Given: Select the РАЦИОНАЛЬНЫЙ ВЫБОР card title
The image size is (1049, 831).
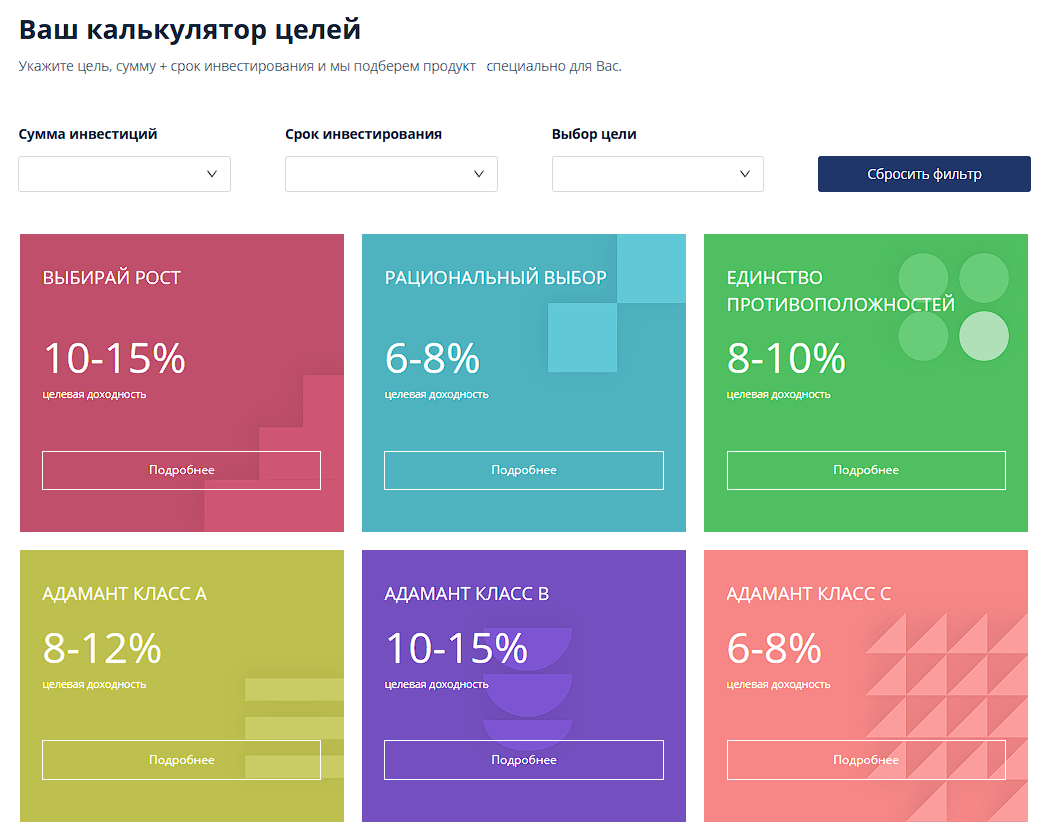Looking at the screenshot, I should [495, 278].
